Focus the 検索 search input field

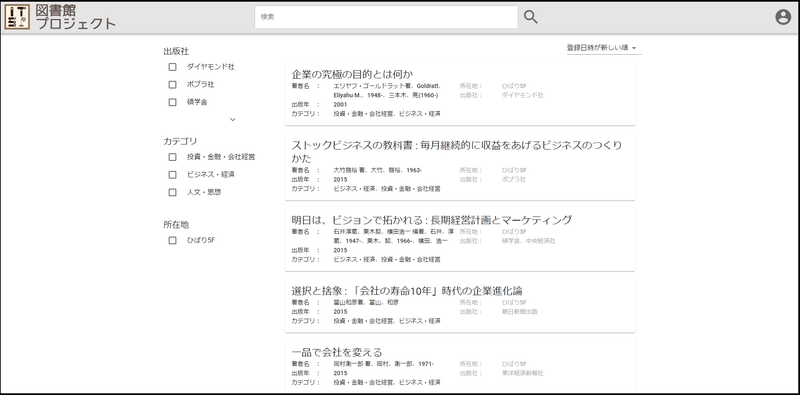coord(386,17)
